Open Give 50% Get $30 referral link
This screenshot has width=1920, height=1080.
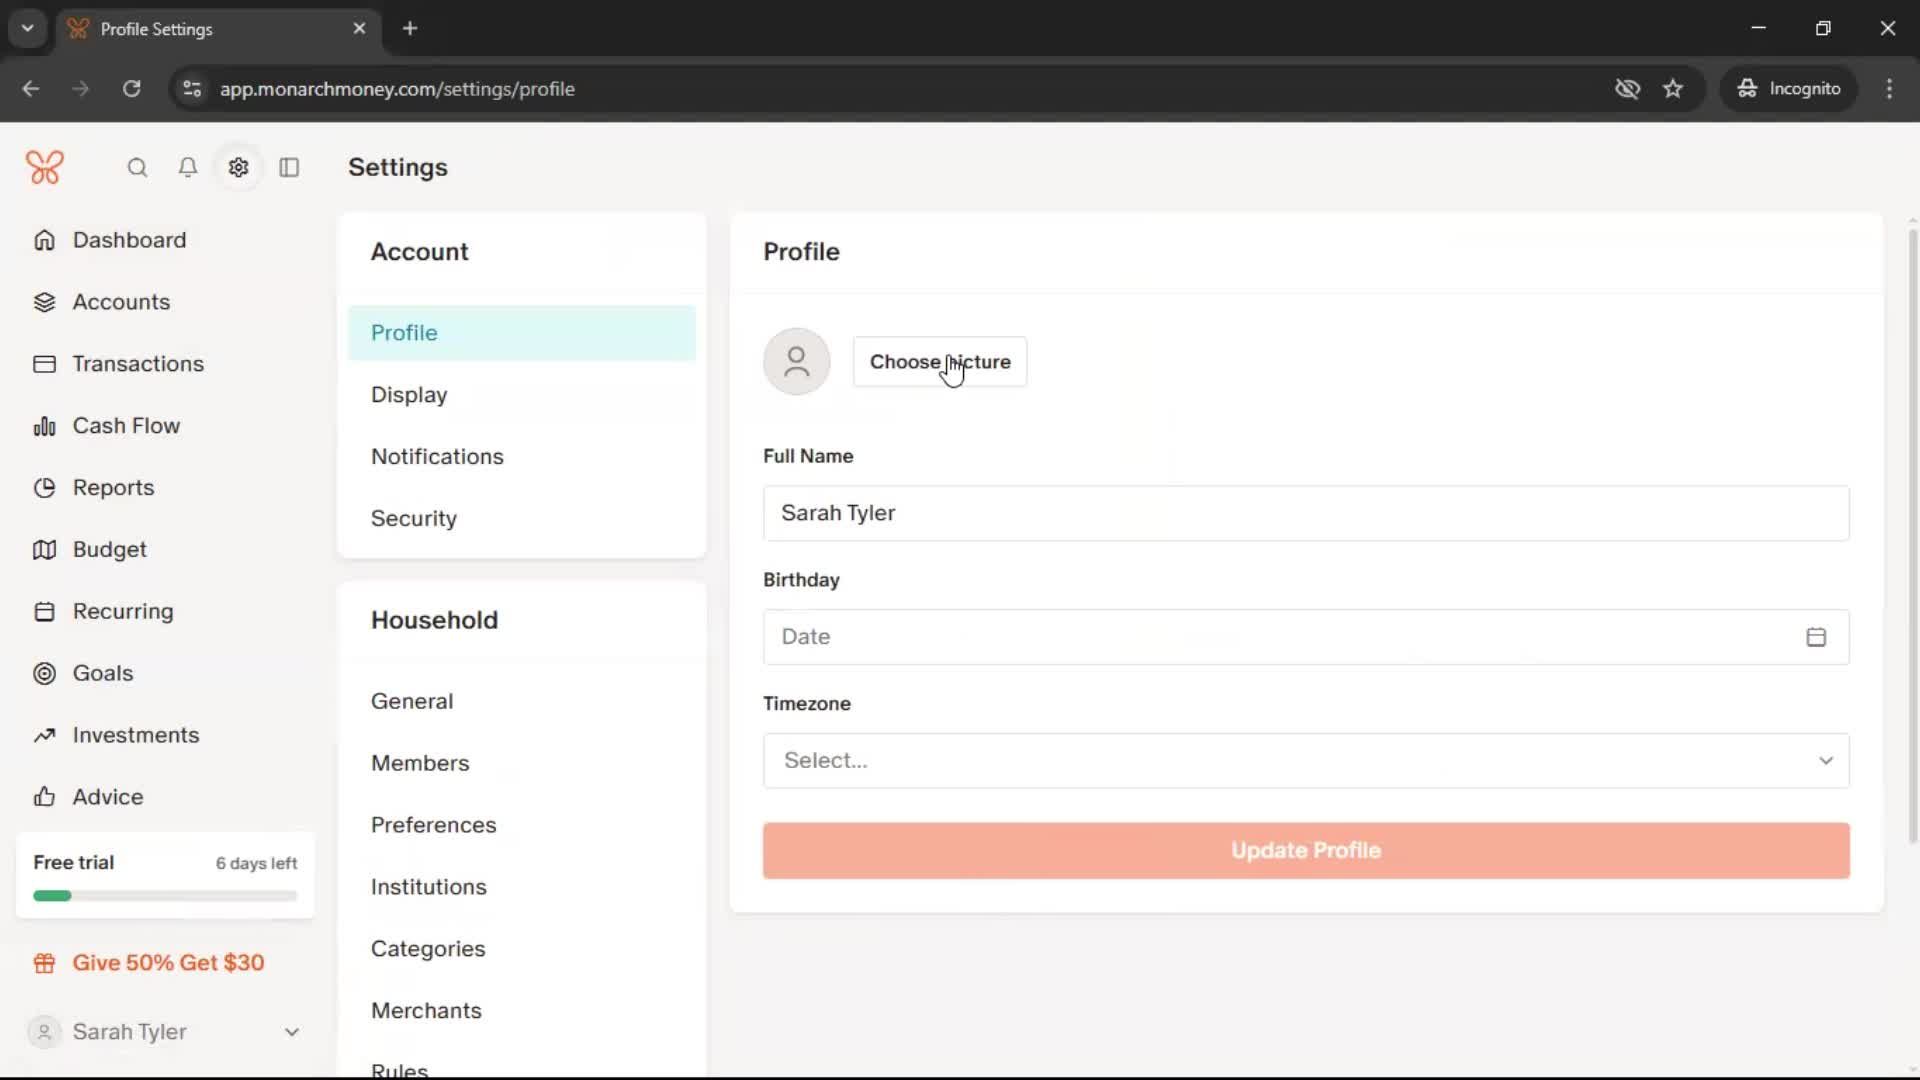[x=168, y=963]
